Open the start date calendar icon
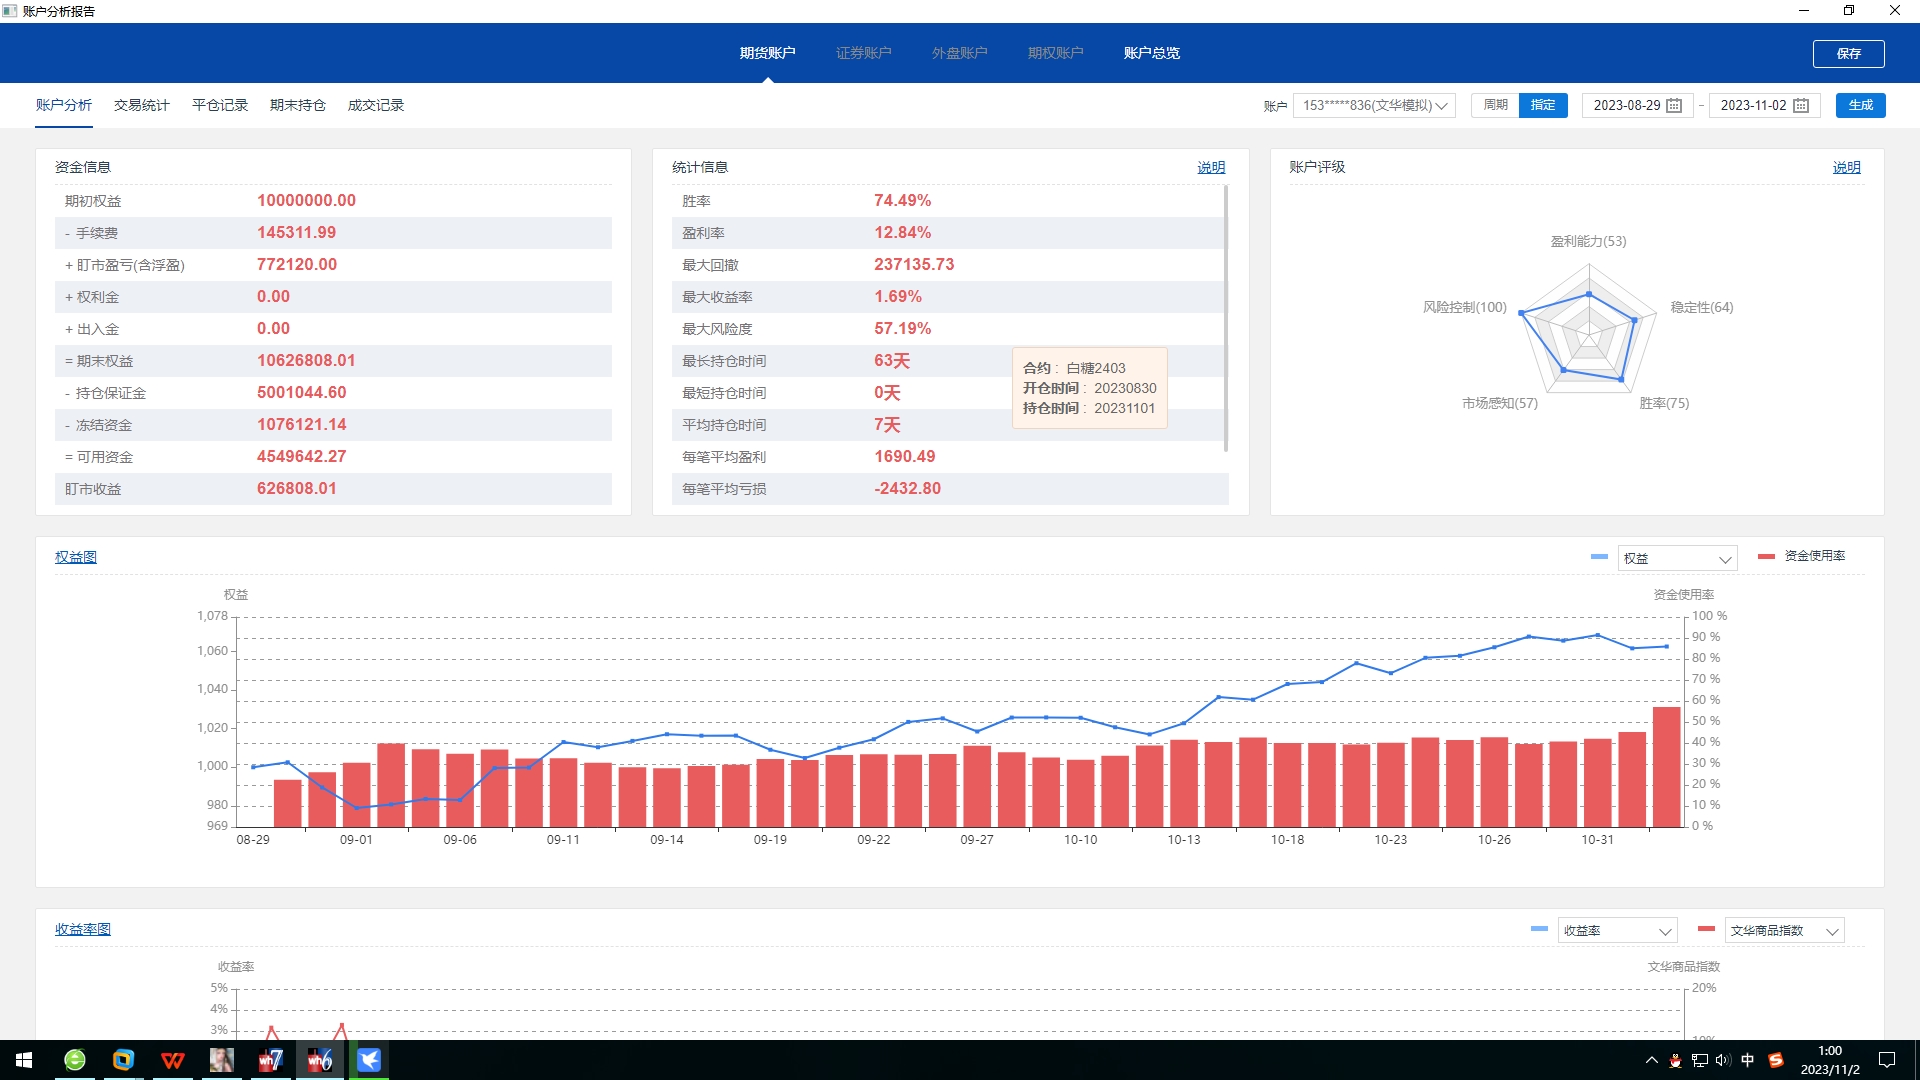This screenshot has width=1920, height=1080. [x=1674, y=106]
